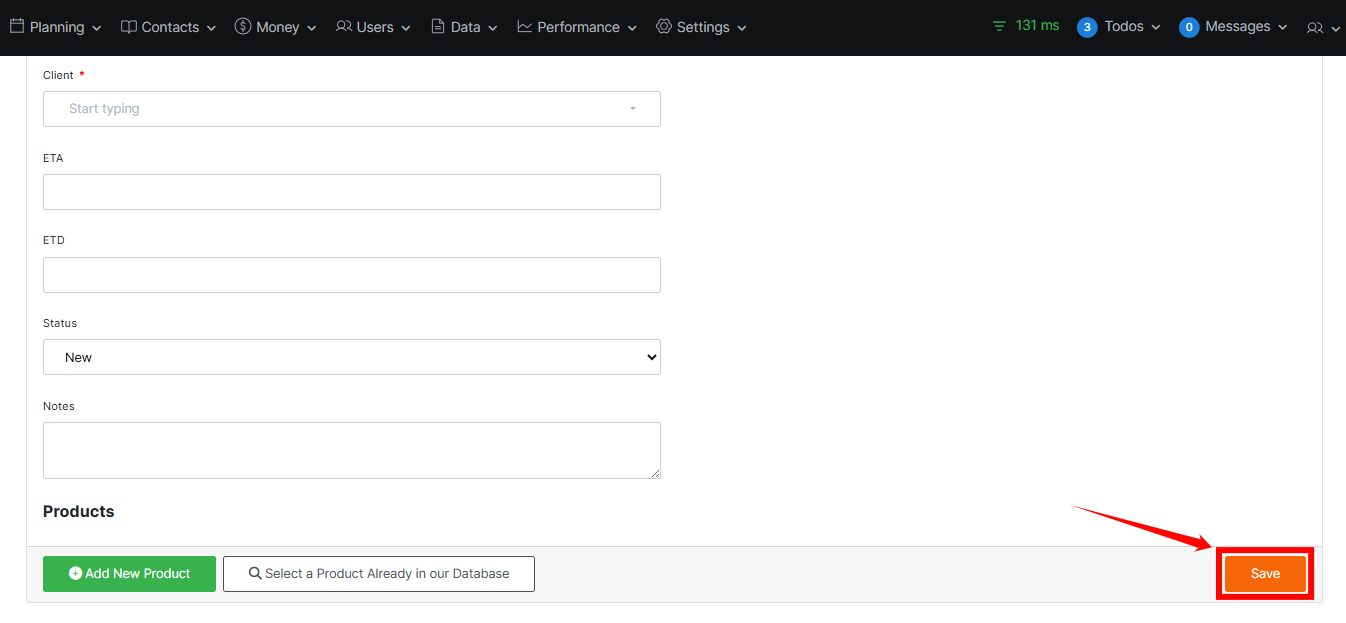Viewport: 1346px width, 623px height.
Task: Open the Planning menu
Action: [x=57, y=27]
